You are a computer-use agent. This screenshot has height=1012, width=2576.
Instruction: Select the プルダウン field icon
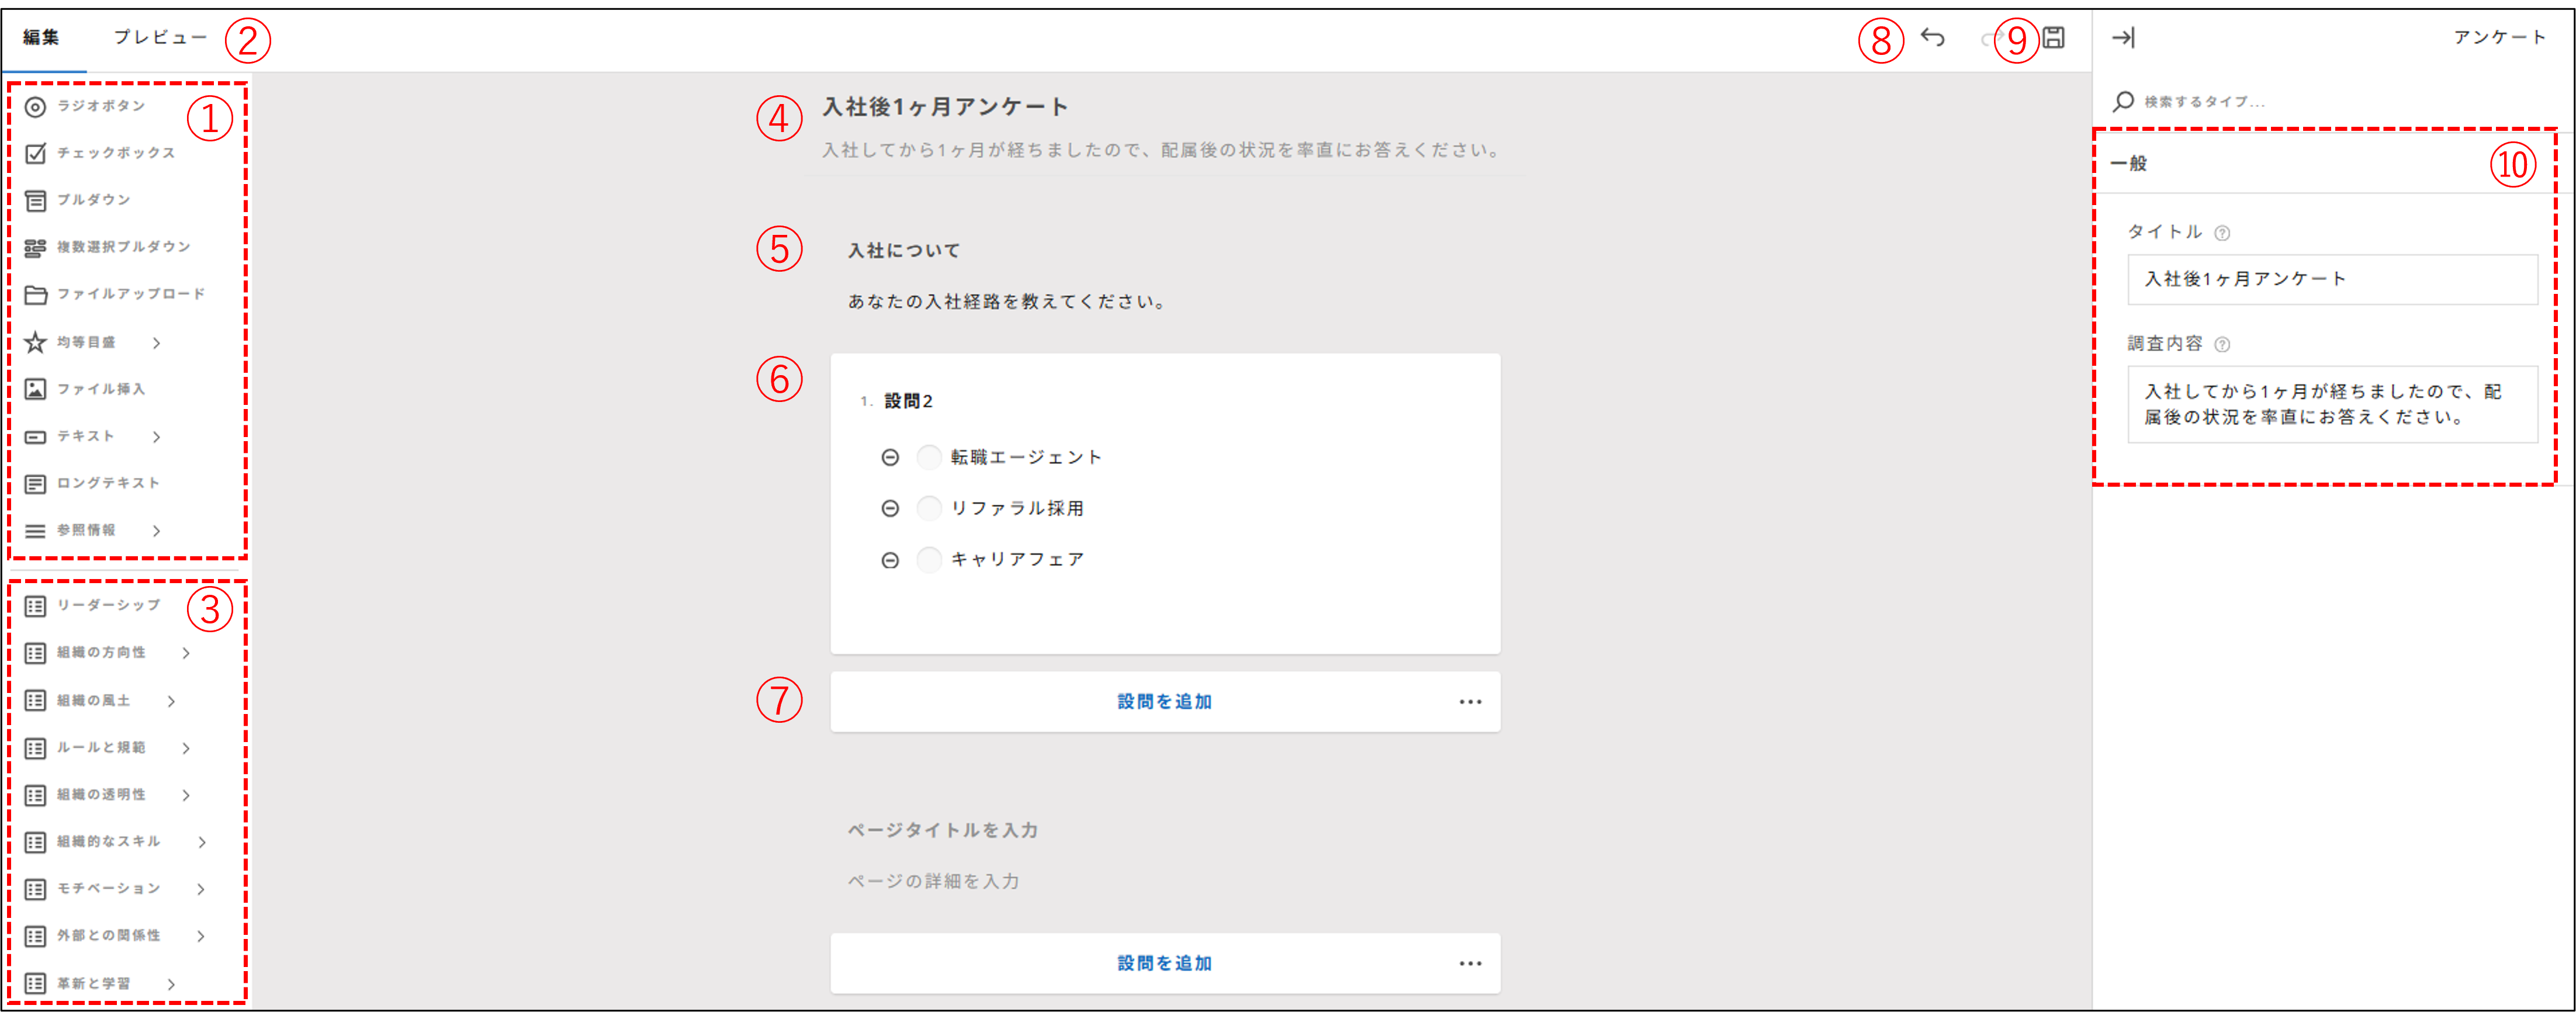36,199
